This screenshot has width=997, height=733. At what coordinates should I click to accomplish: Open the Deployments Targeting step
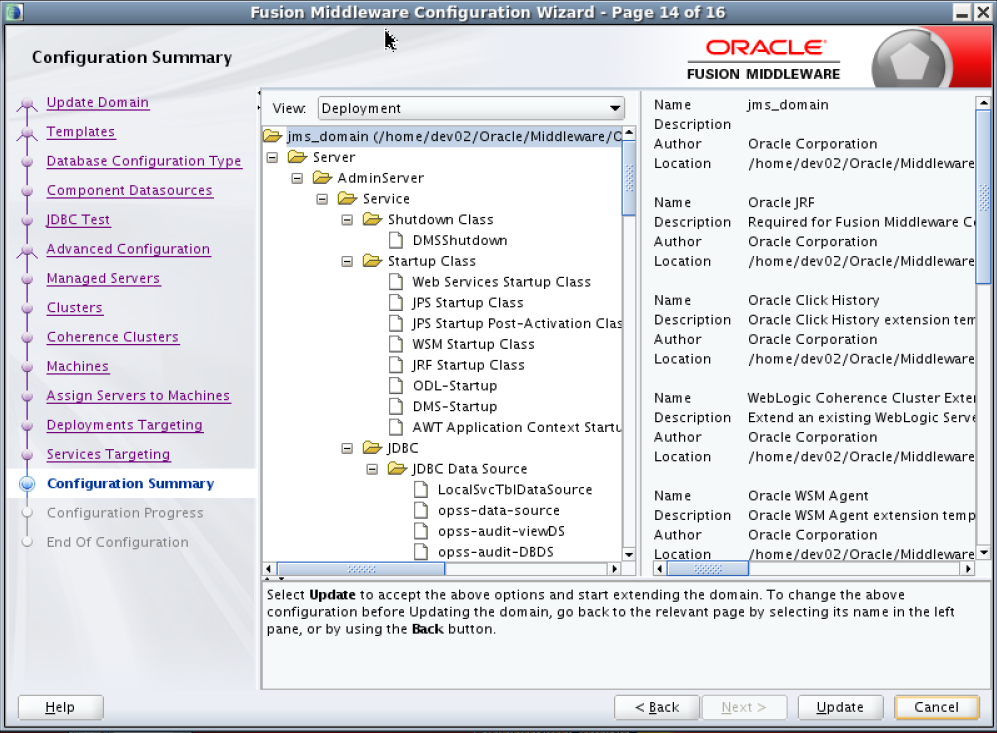click(x=125, y=425)
